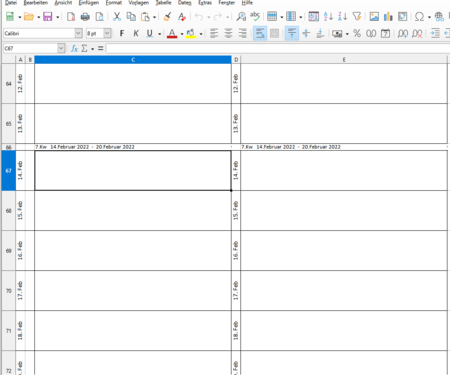Click the purple Save icon
The height and width of the screenshot is (375, 450).
point(48,16)
